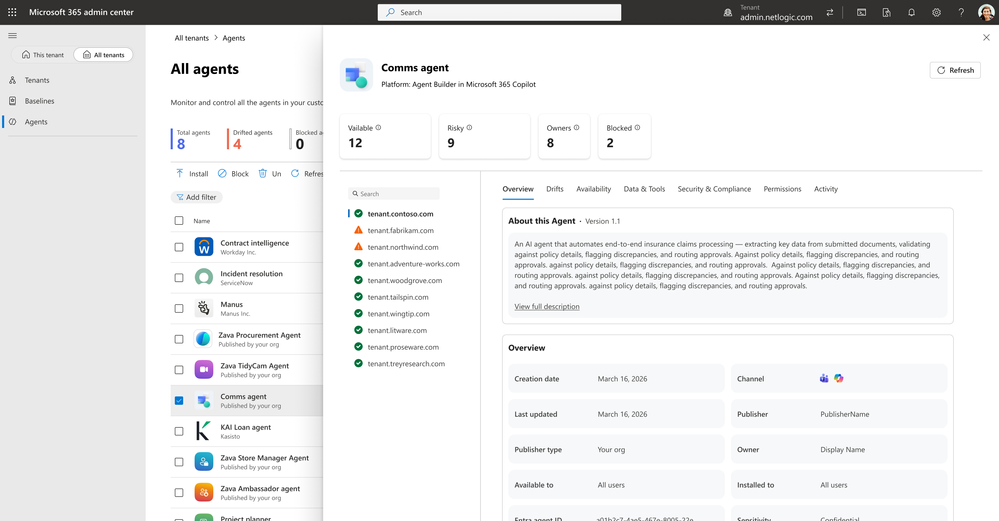
Task: Click the Teams channel icon
Action: tap(824, 378)
